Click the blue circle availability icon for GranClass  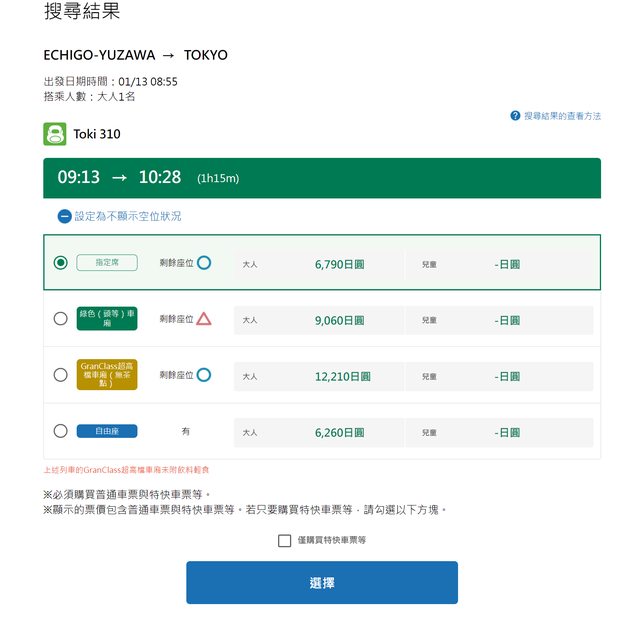pyautogui.click(x=204, y=375)
